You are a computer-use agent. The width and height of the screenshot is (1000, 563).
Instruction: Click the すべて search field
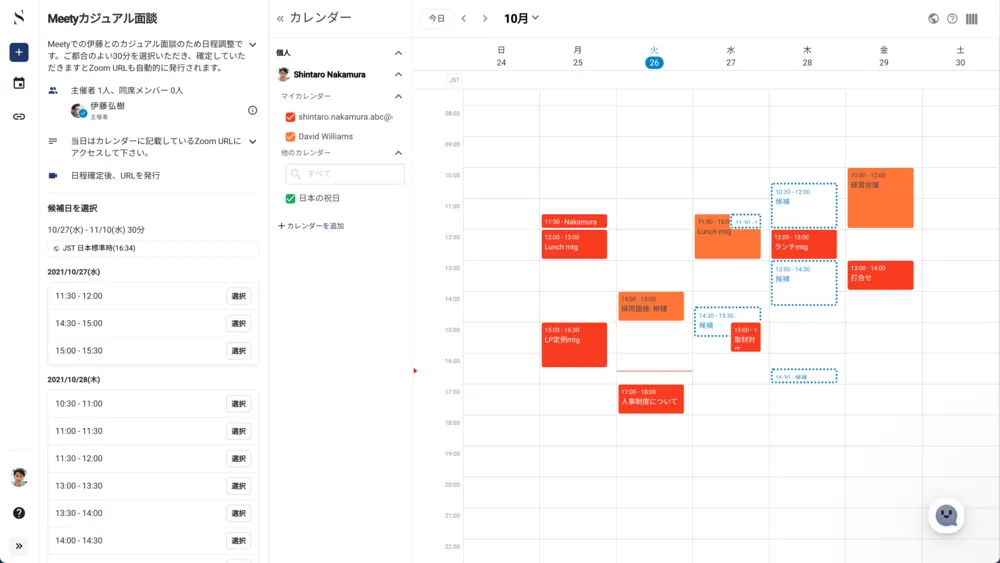point(345,173)
